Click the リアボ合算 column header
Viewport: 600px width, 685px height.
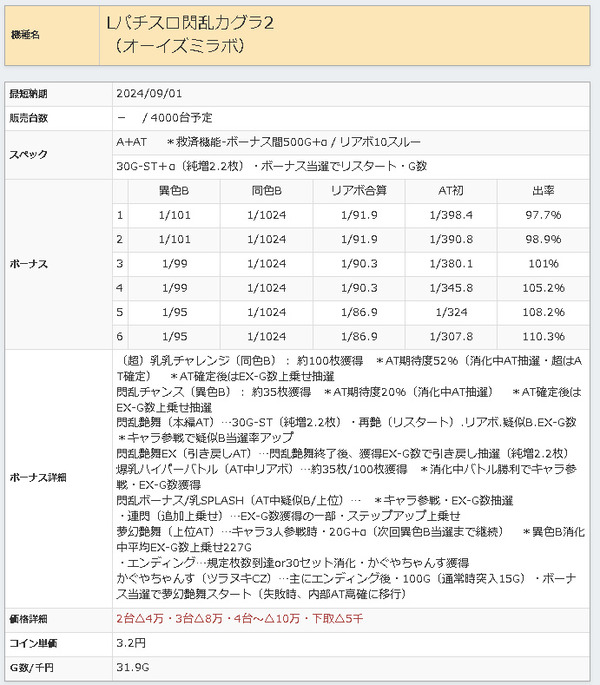(359, 191)
